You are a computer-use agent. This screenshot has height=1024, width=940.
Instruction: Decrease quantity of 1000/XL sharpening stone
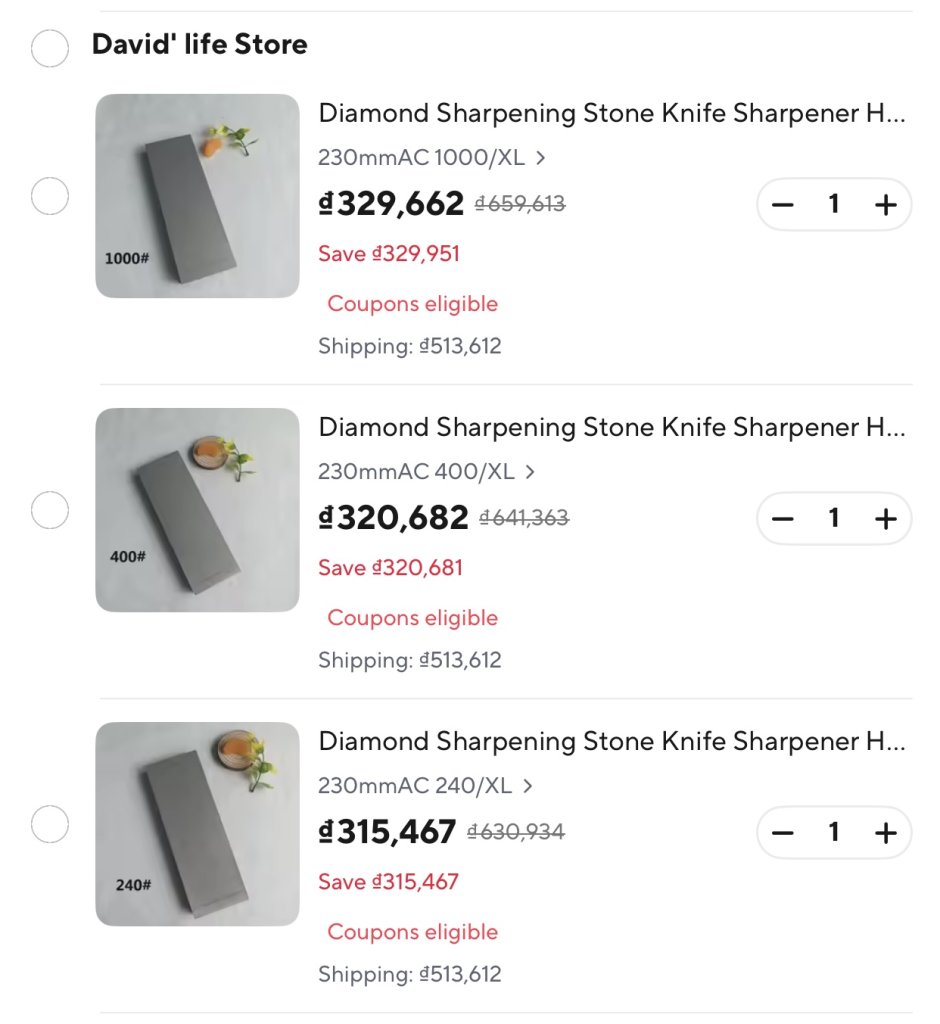tap(782, 204)
